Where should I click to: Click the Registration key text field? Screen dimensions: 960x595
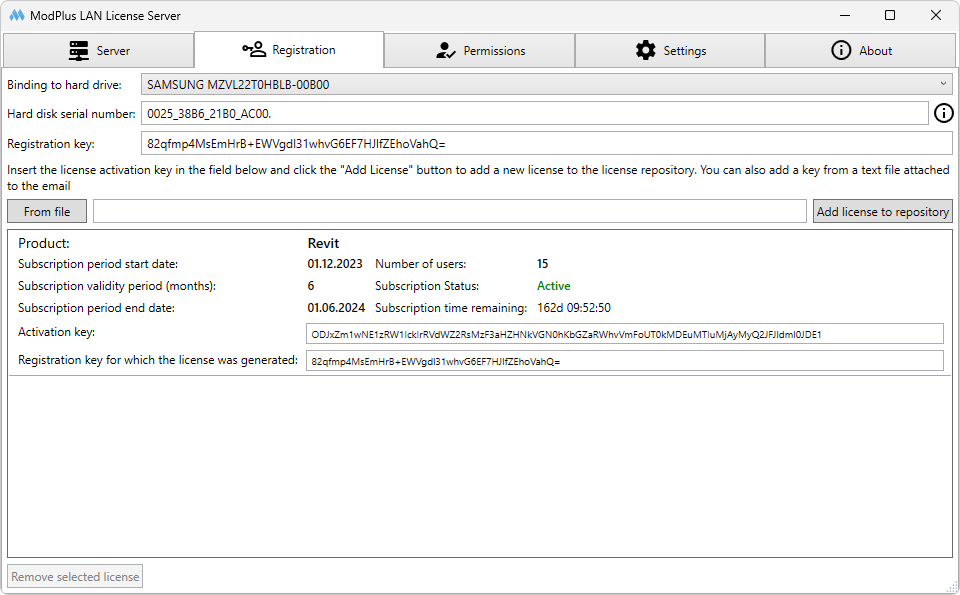click(546, 143)
